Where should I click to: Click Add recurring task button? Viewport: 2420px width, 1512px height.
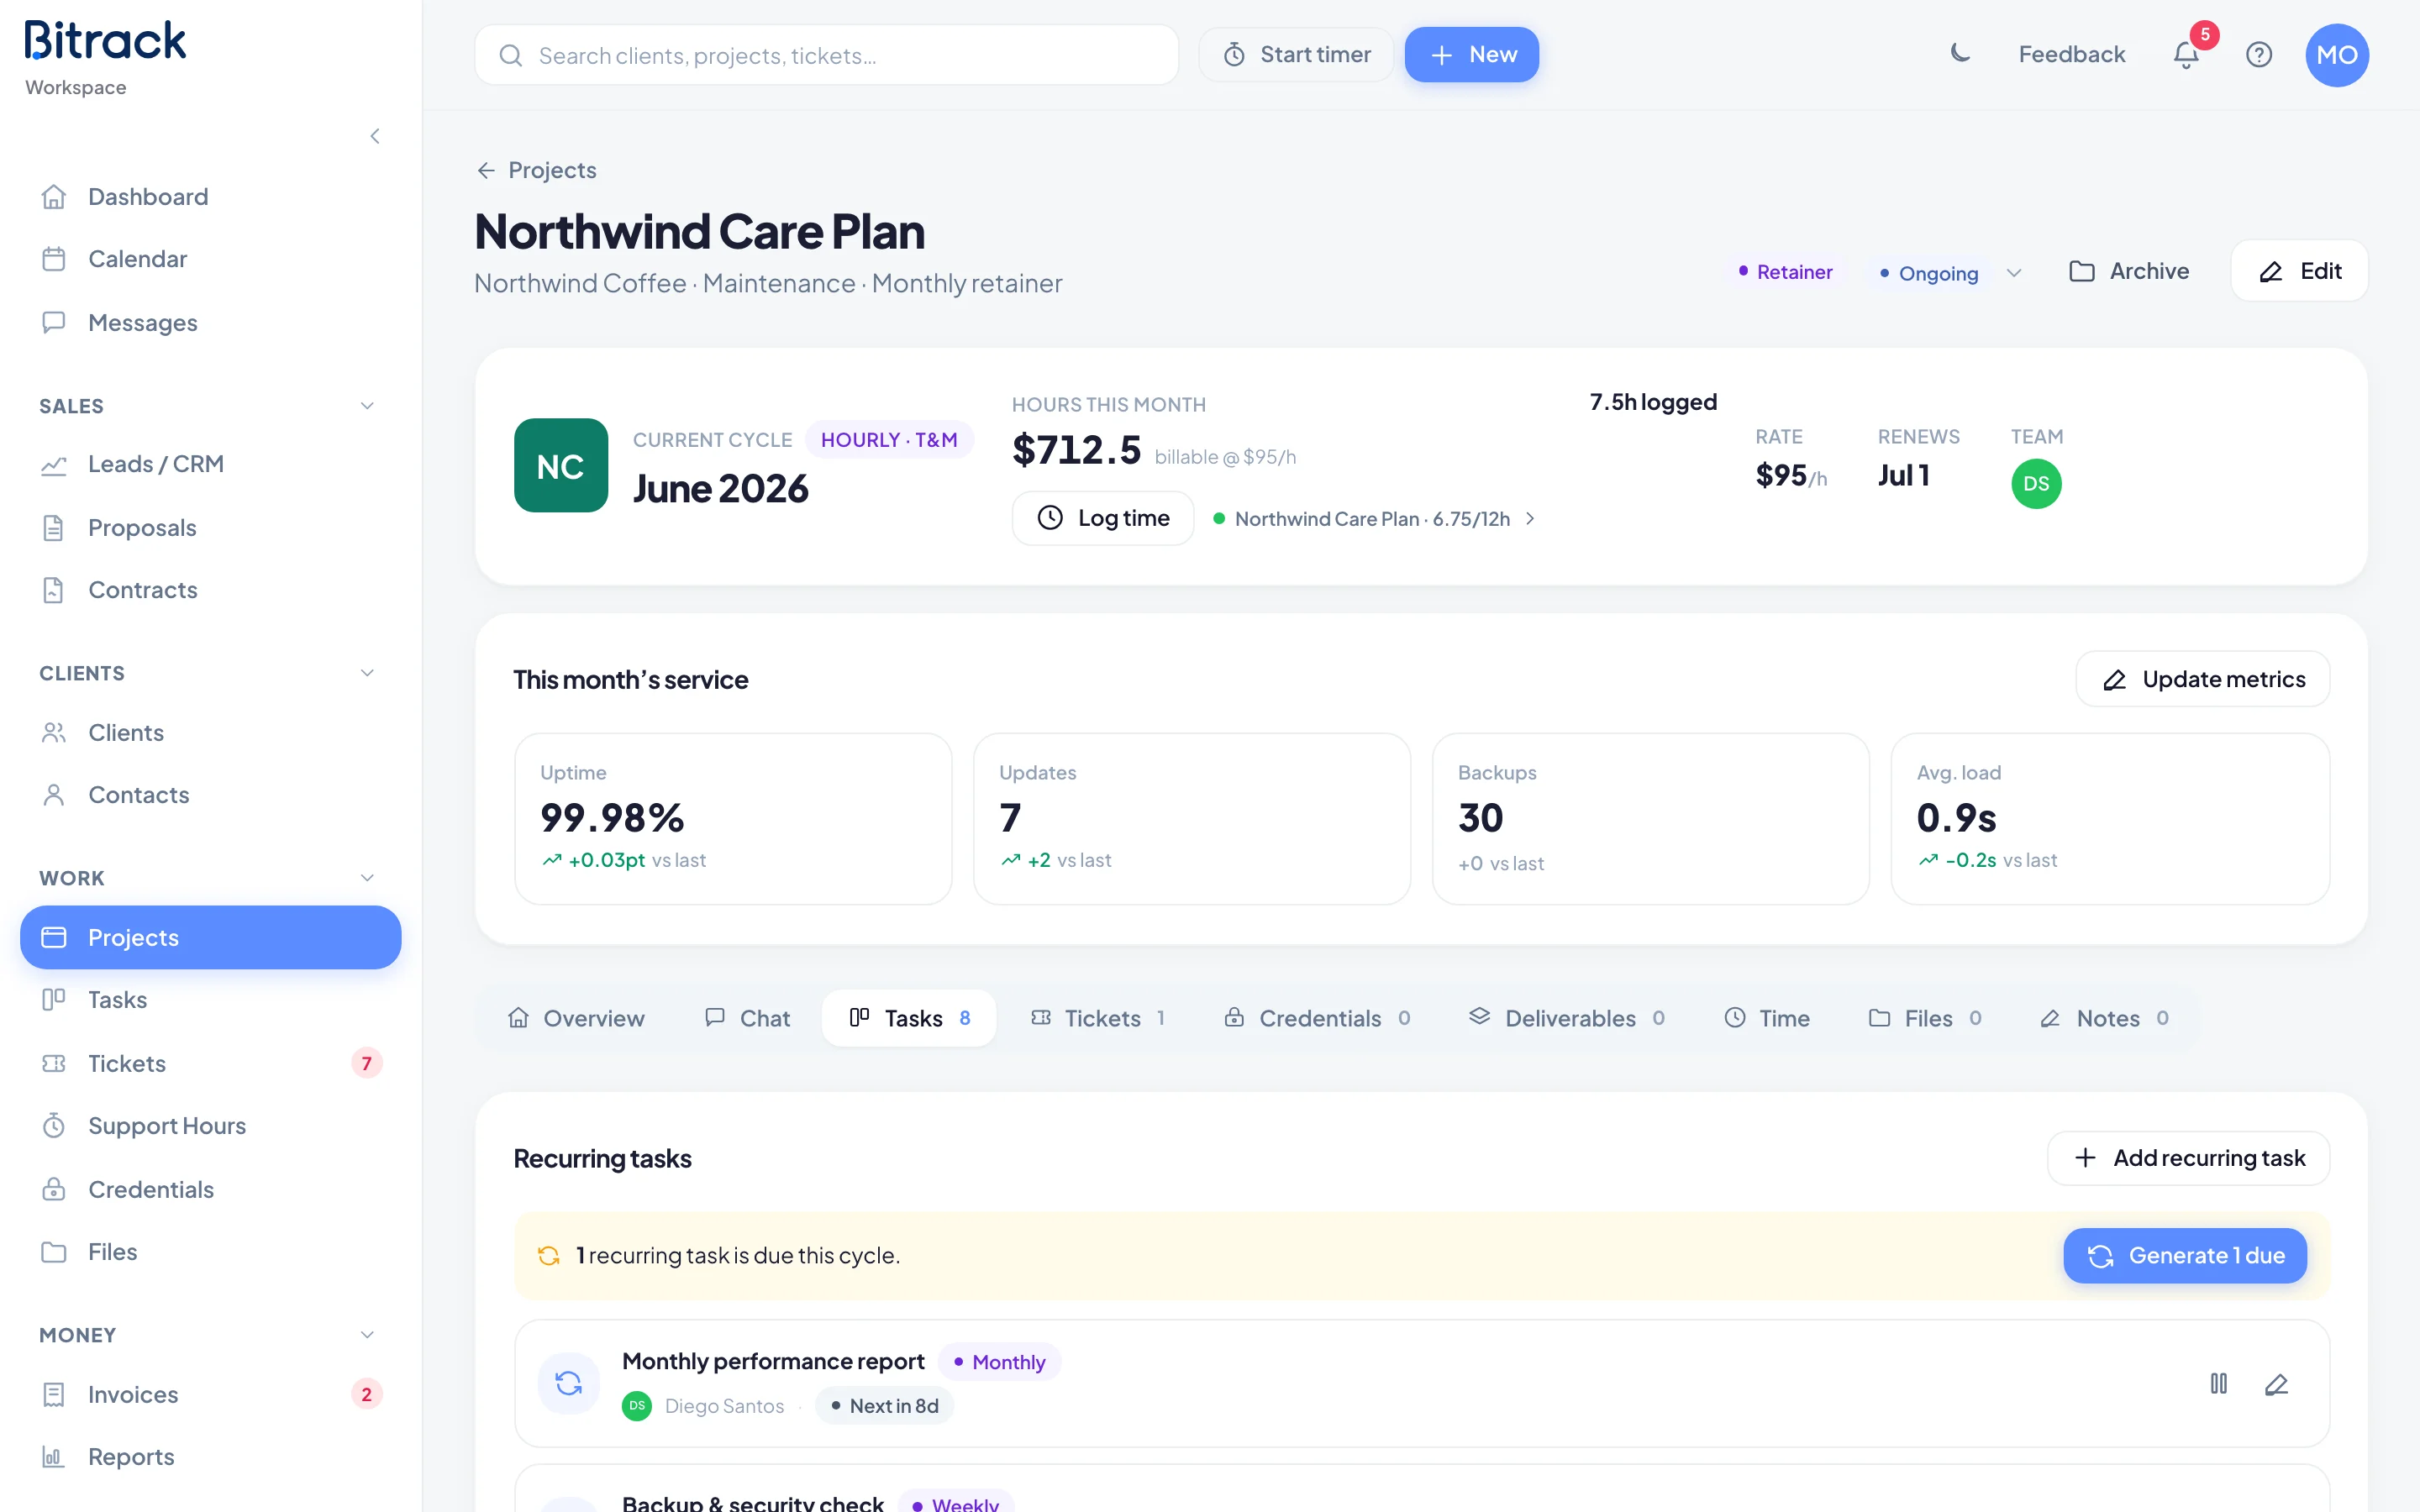(x=2188, y=1158)
